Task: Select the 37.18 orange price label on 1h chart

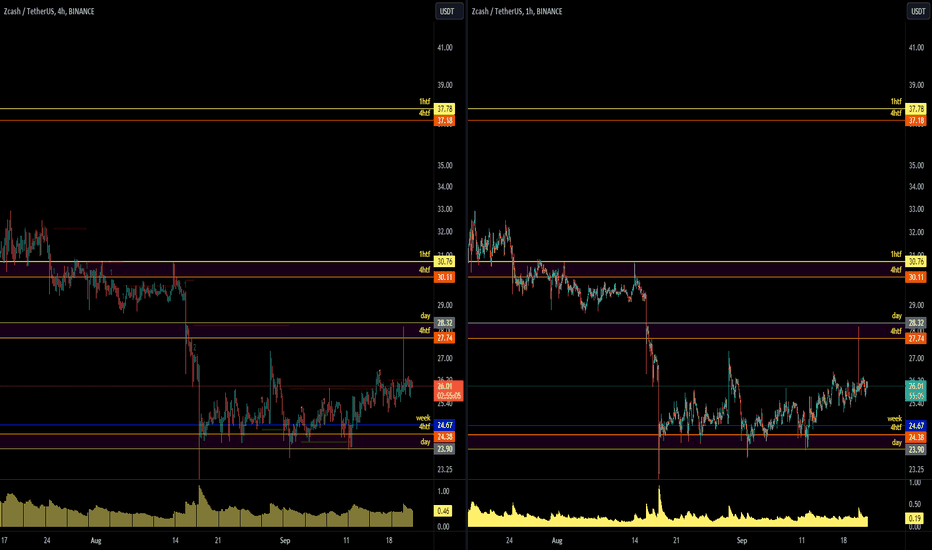Action: click(x=916, y=121)
